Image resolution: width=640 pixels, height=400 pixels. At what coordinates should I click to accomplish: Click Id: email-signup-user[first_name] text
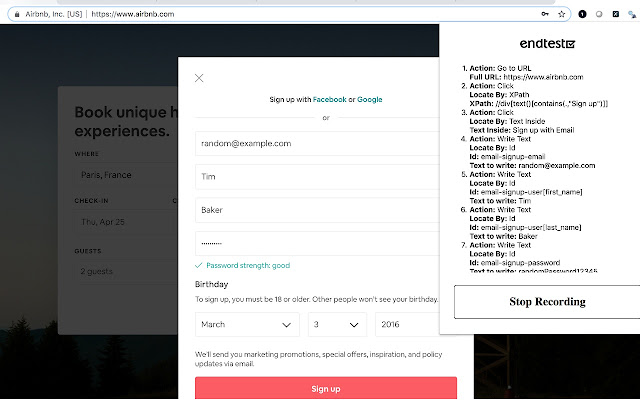coord(526,192)
